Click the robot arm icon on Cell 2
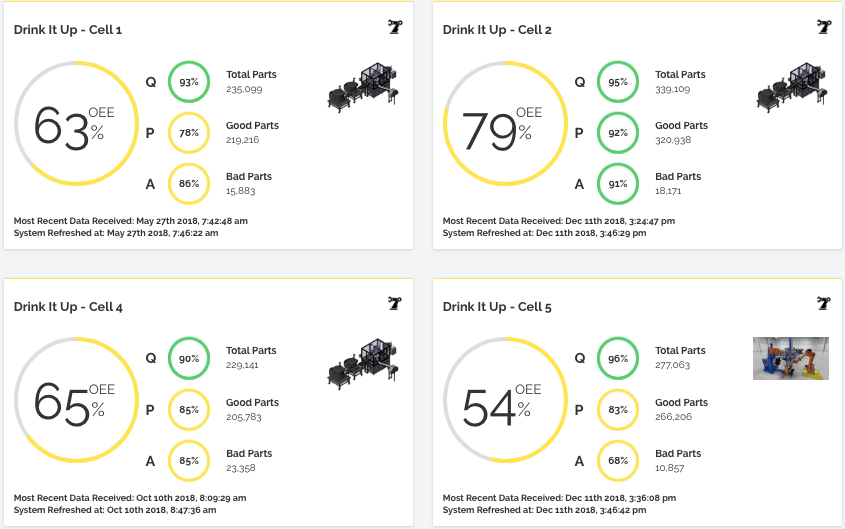 [x=824, y=27]
